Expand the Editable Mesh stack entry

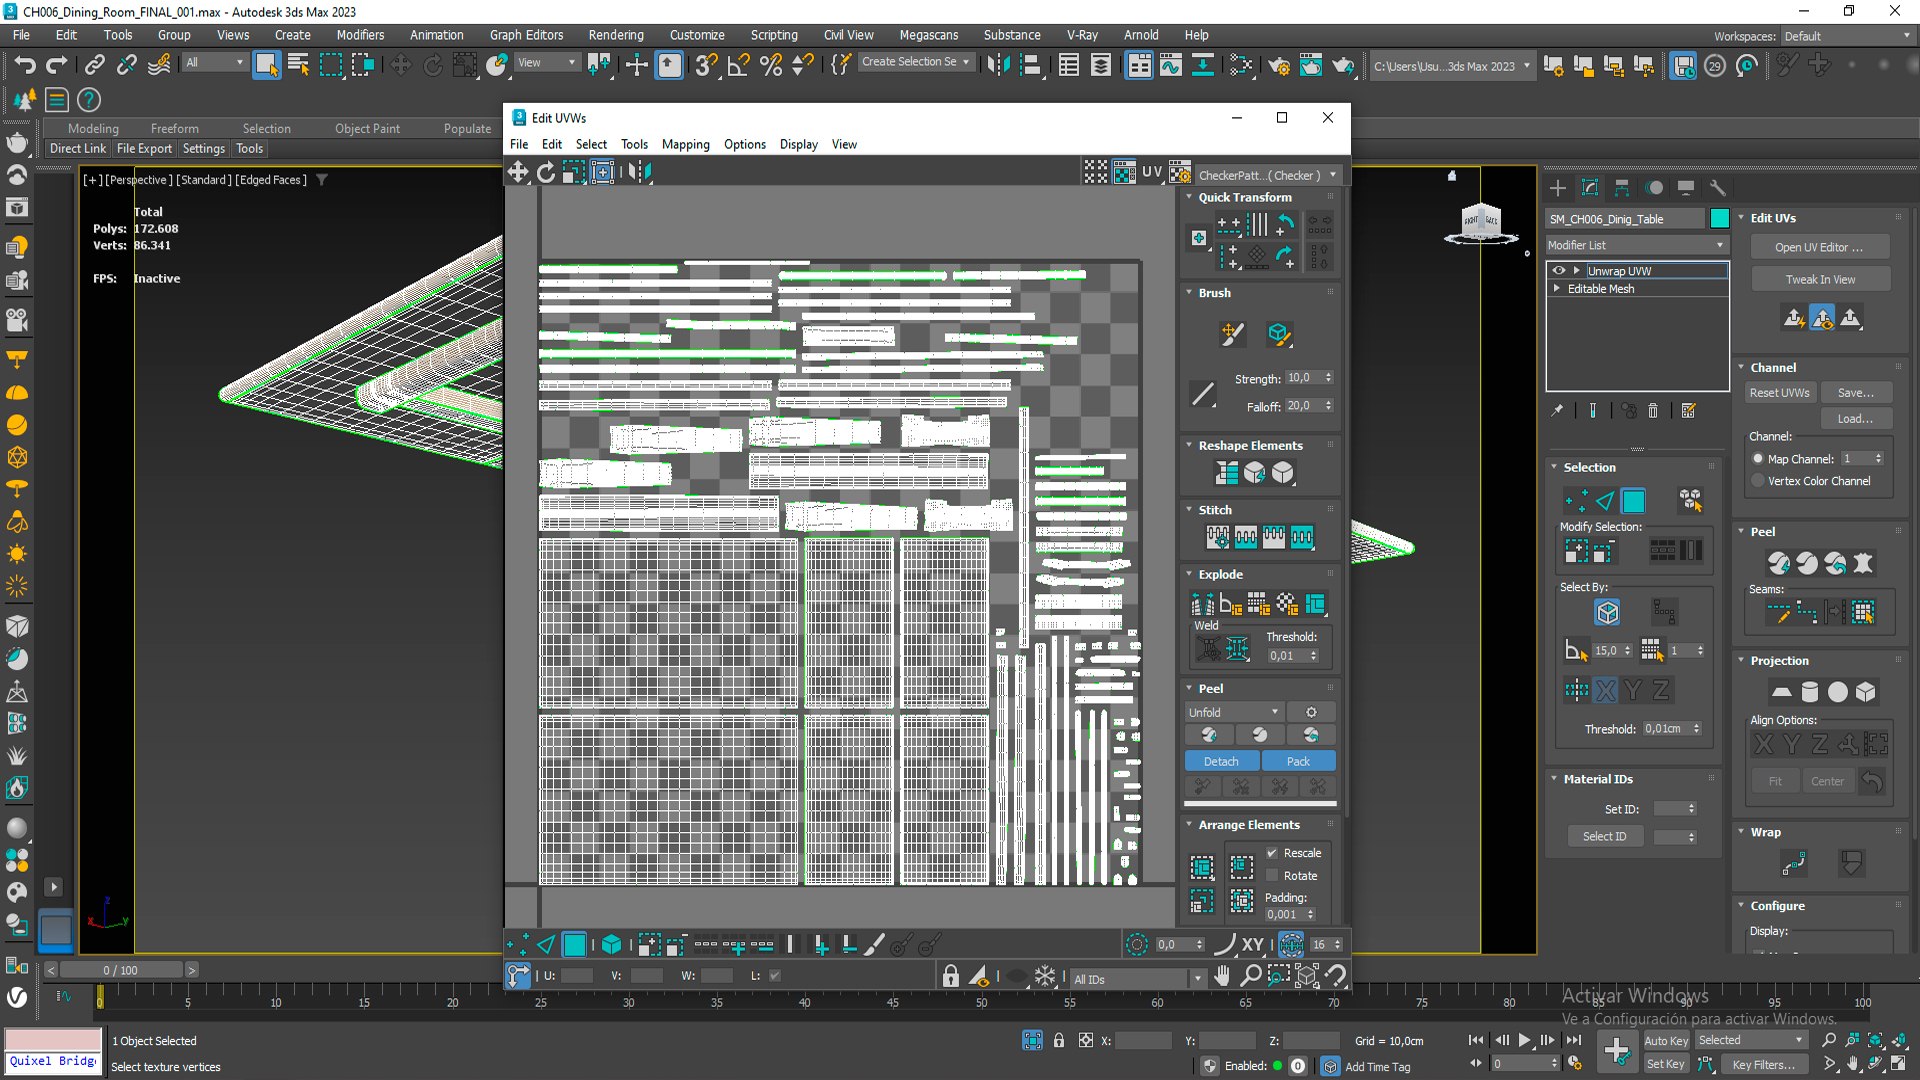[x=1557, y=289]
